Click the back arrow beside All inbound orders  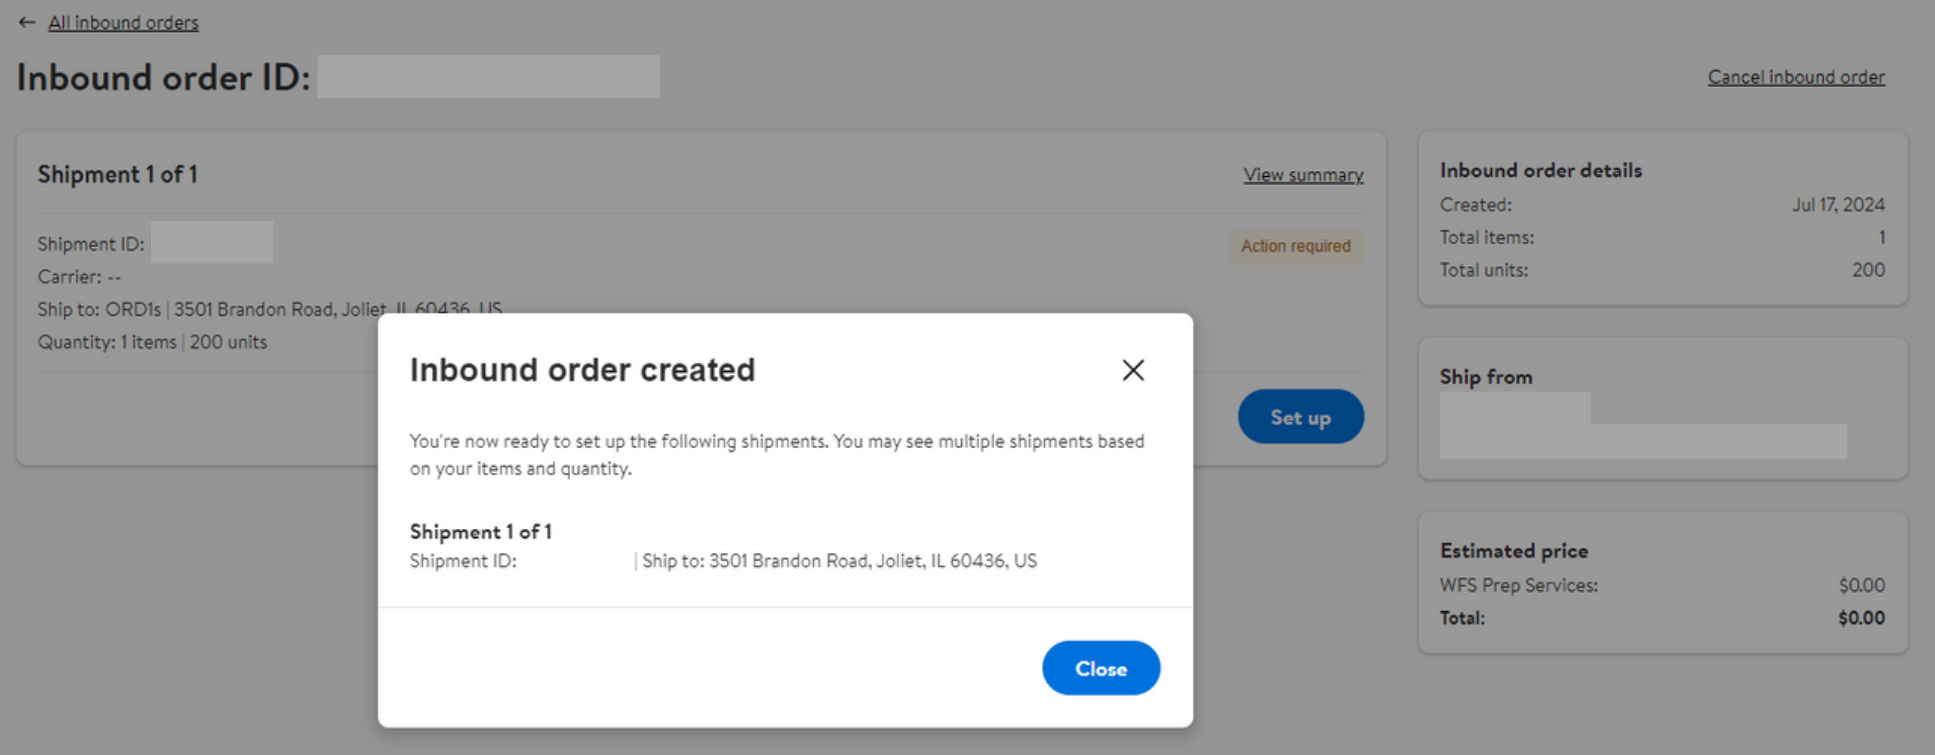tap(27, 22)
